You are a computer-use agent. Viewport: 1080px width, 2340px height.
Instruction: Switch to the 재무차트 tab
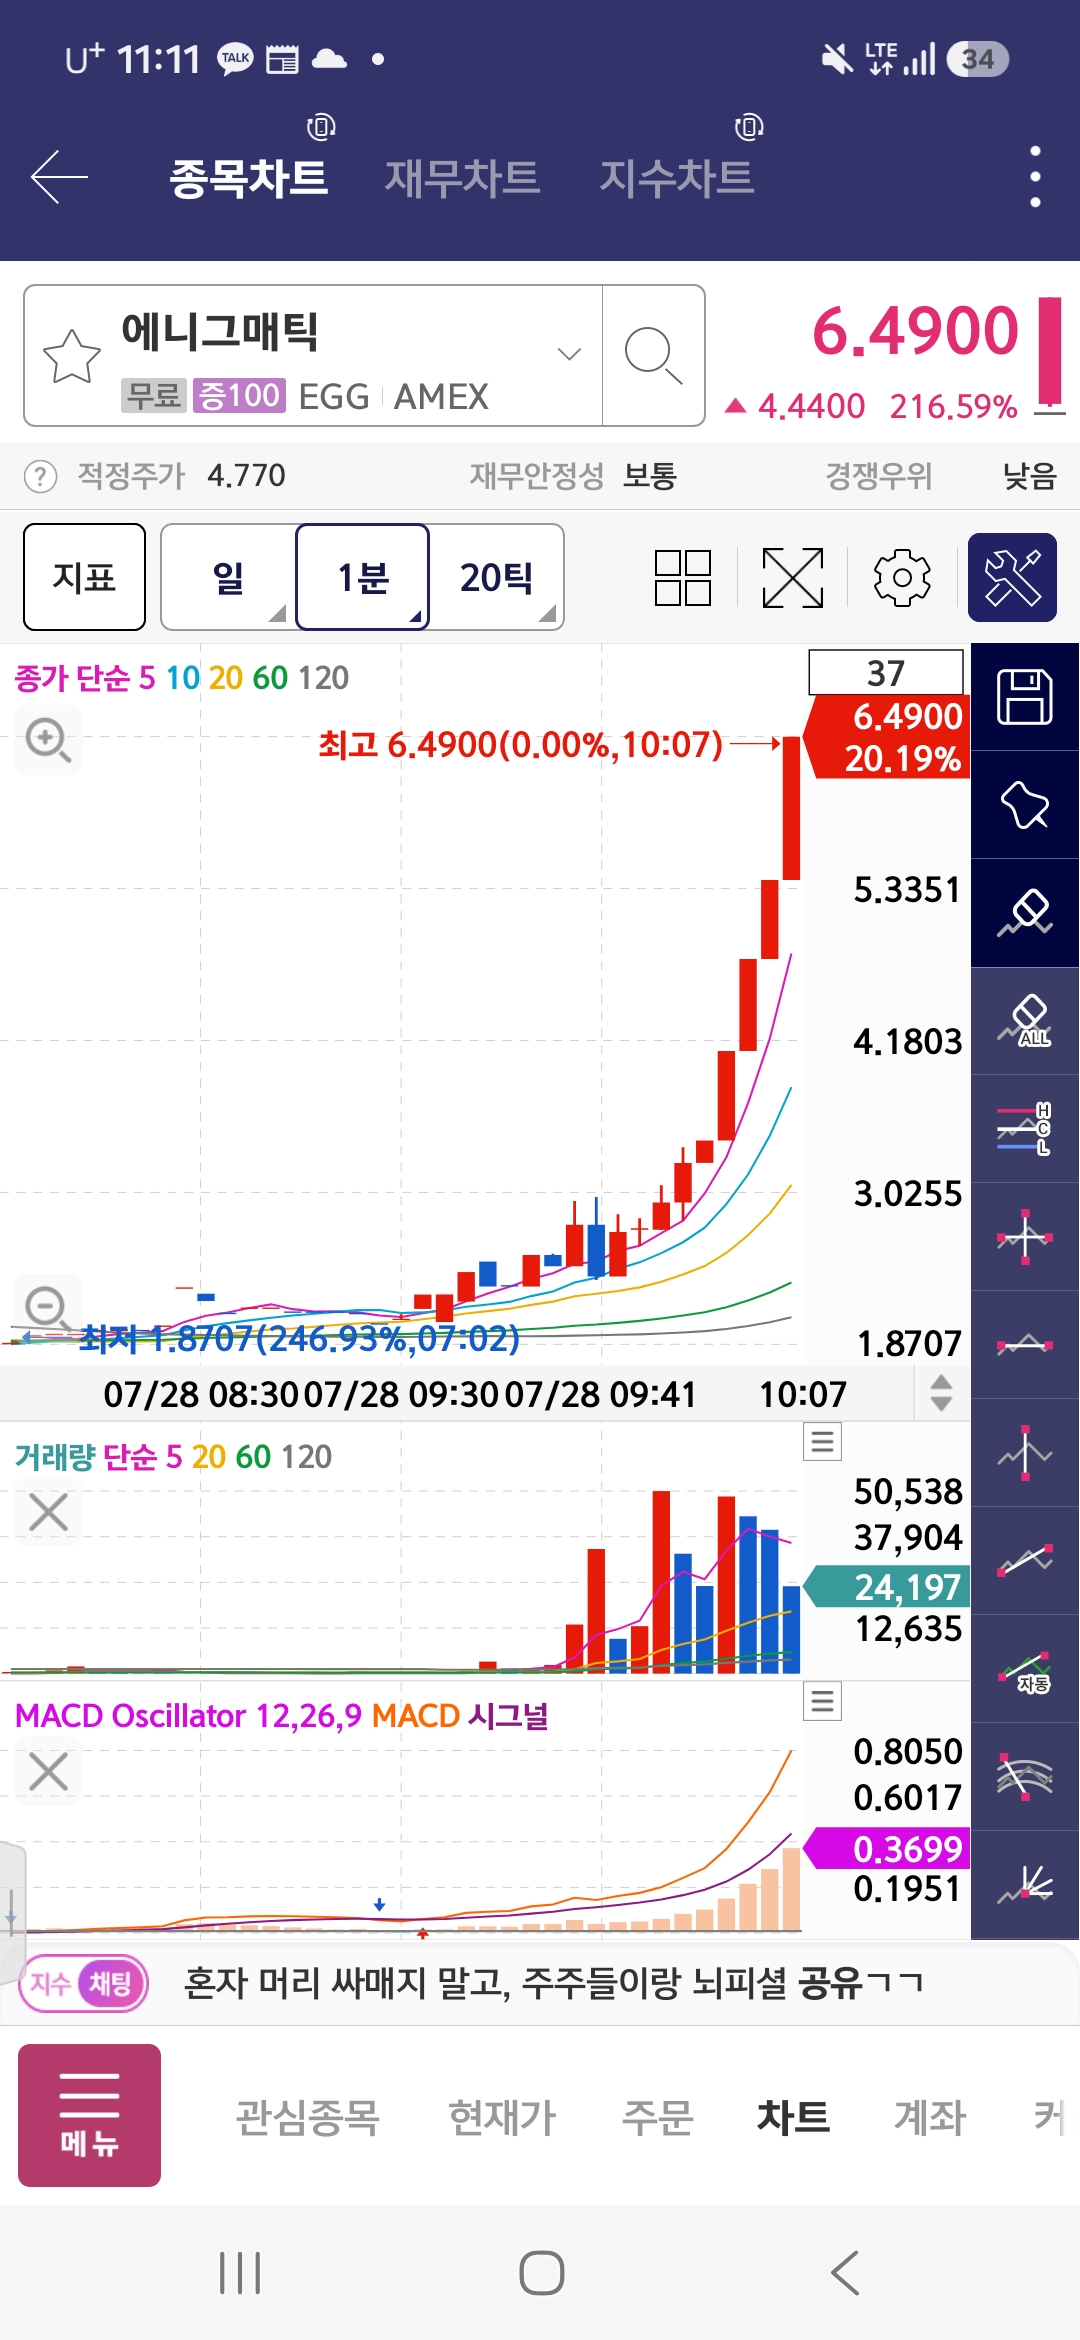click(x=462, y=178)
